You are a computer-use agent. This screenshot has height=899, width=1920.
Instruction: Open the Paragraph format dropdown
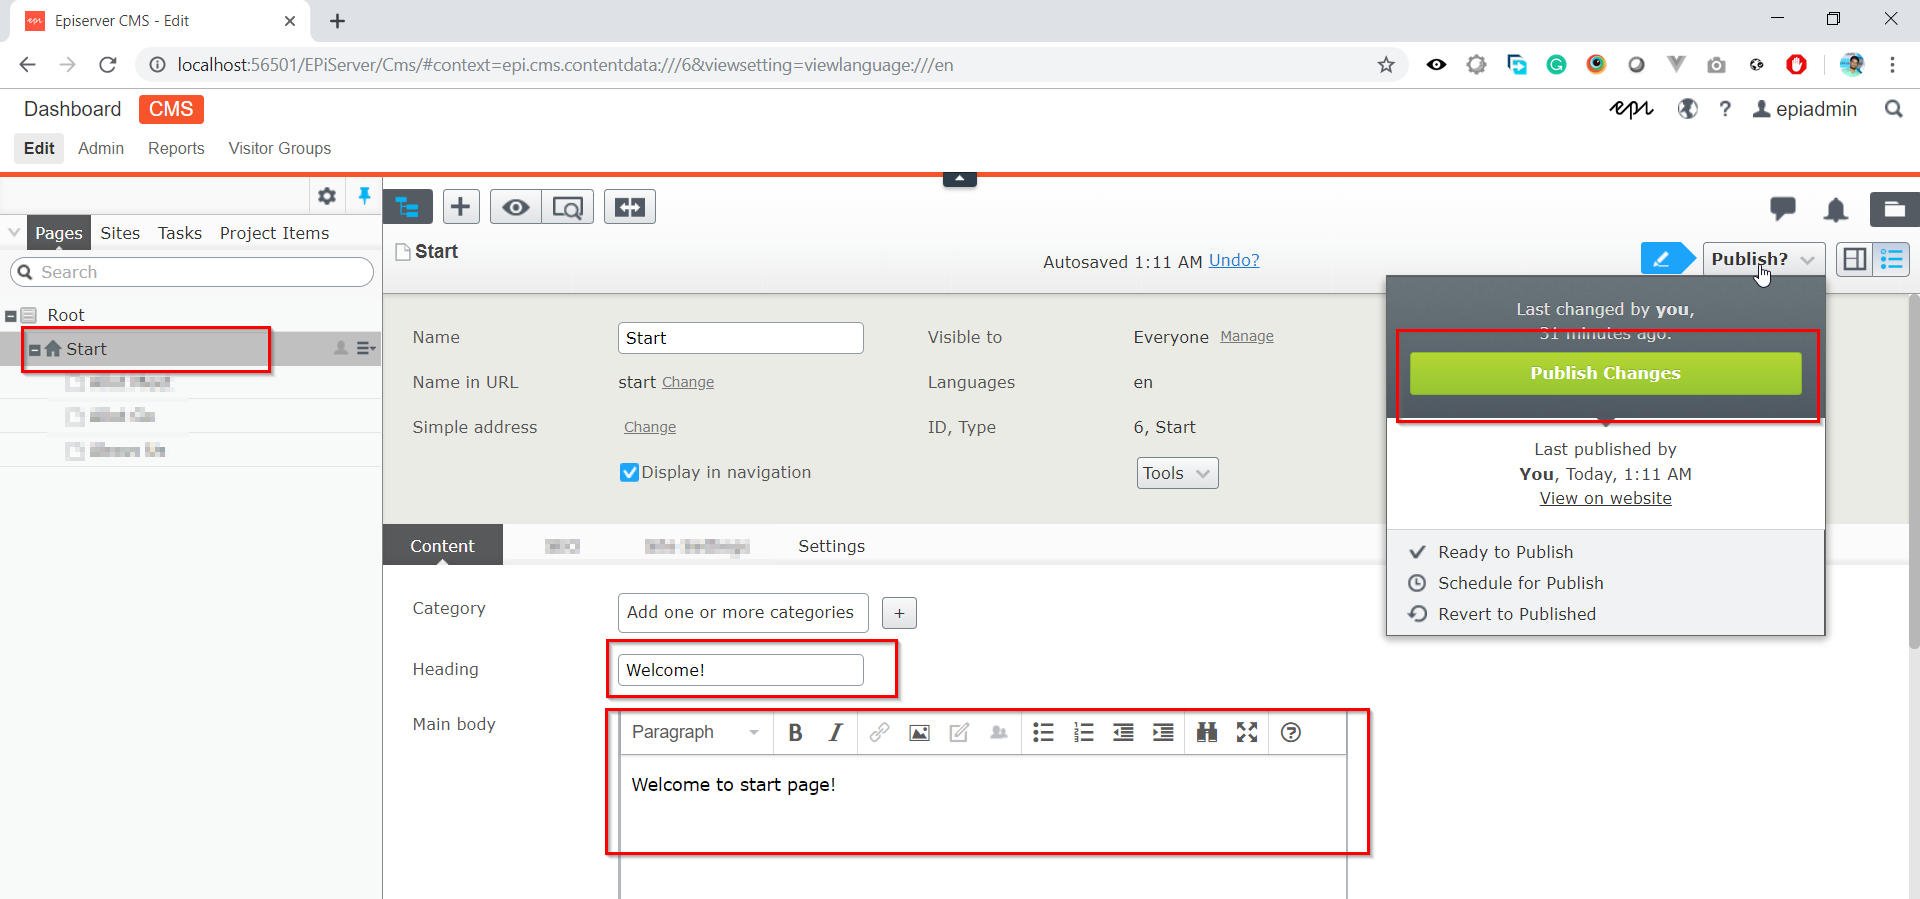click(695, 733)
